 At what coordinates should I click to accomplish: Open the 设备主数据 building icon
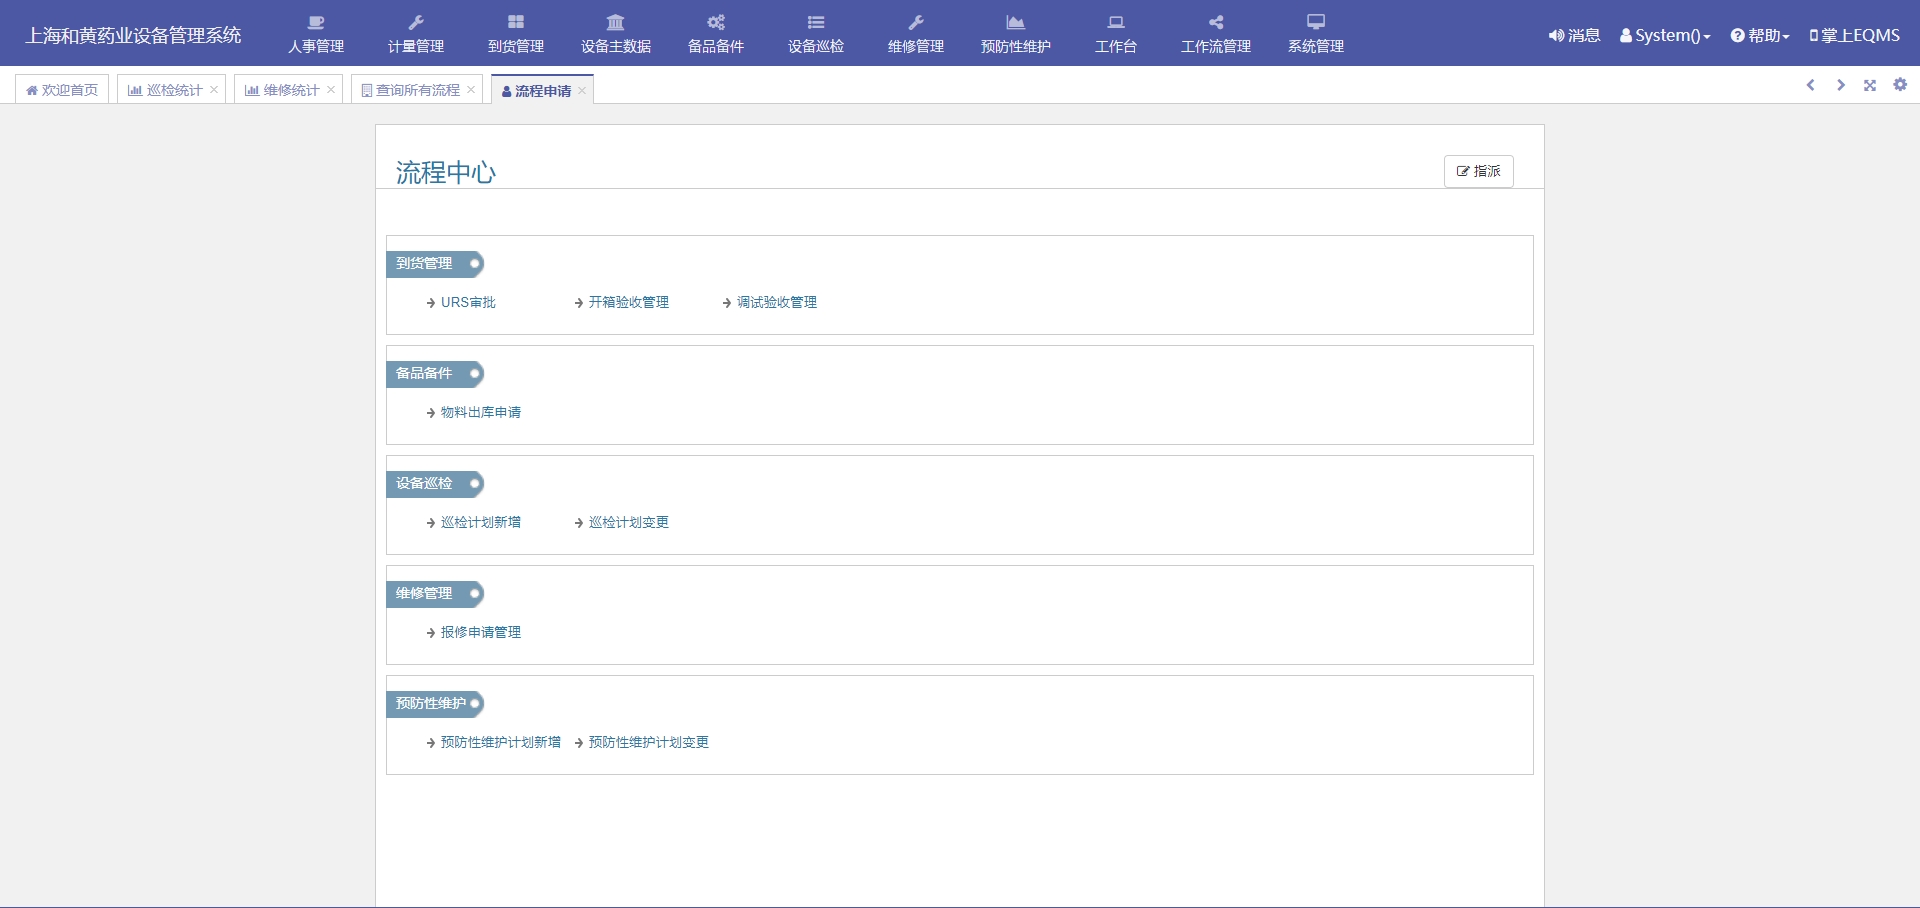point(616,22)
